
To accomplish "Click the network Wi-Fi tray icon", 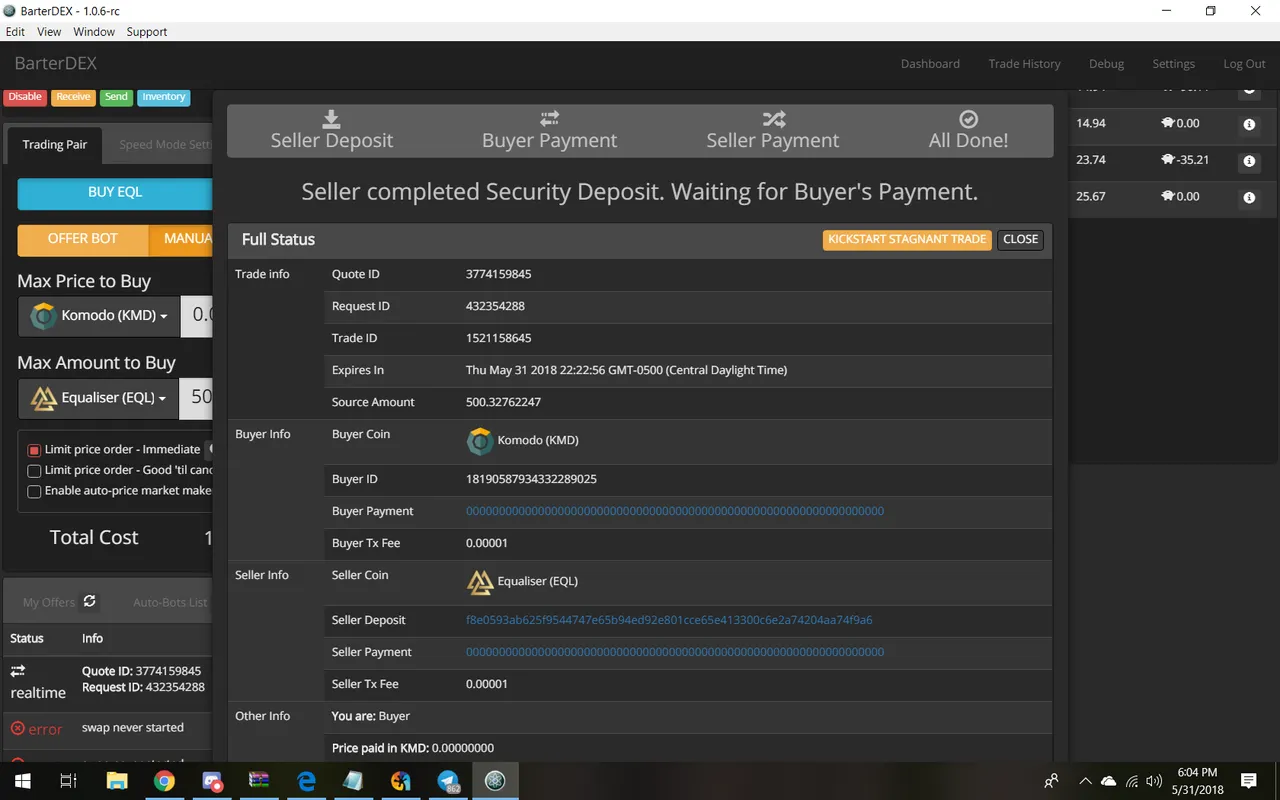I will pyautogui.click(x=1132, y=781).
